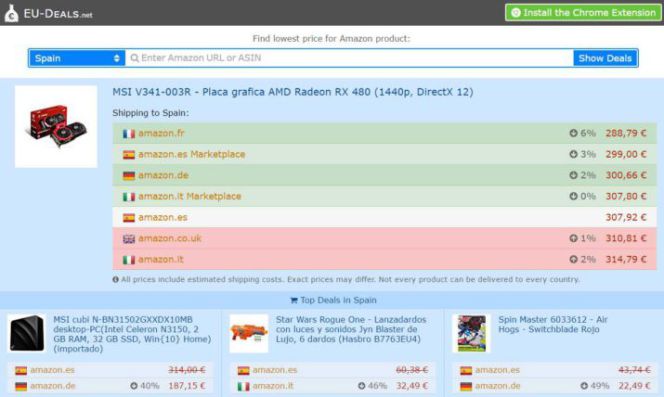The height and width of the screenshot is (397, 664).
Task: Click German flag in the MSI cubi deal
Action: tap(21, 386)
